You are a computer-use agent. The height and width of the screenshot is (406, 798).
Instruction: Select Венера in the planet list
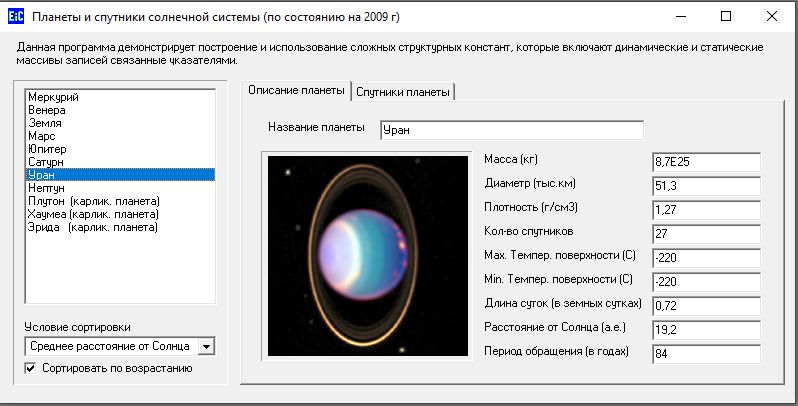[48, 110]
